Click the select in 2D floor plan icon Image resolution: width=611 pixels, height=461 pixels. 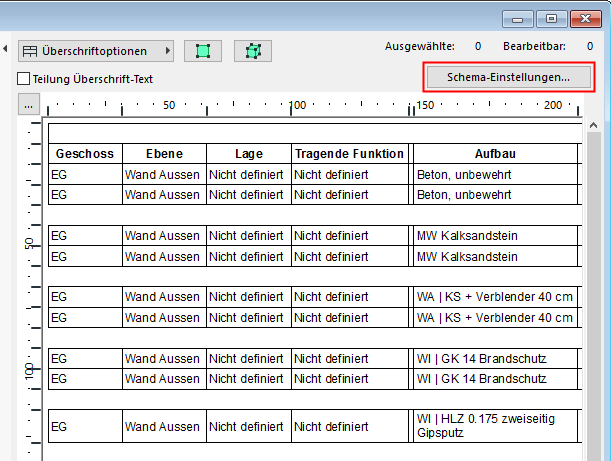click(x=203, y=51)
